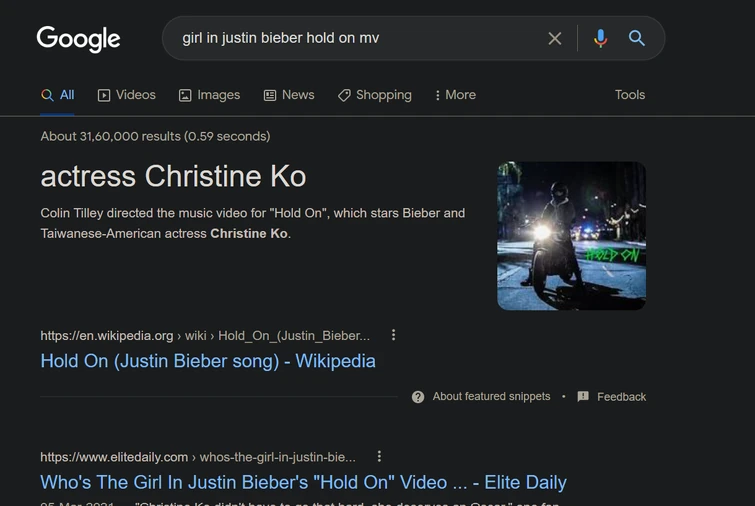The image size is (755, 506).
Task: Click the feedback flag icon
Action: coord(583,396)
